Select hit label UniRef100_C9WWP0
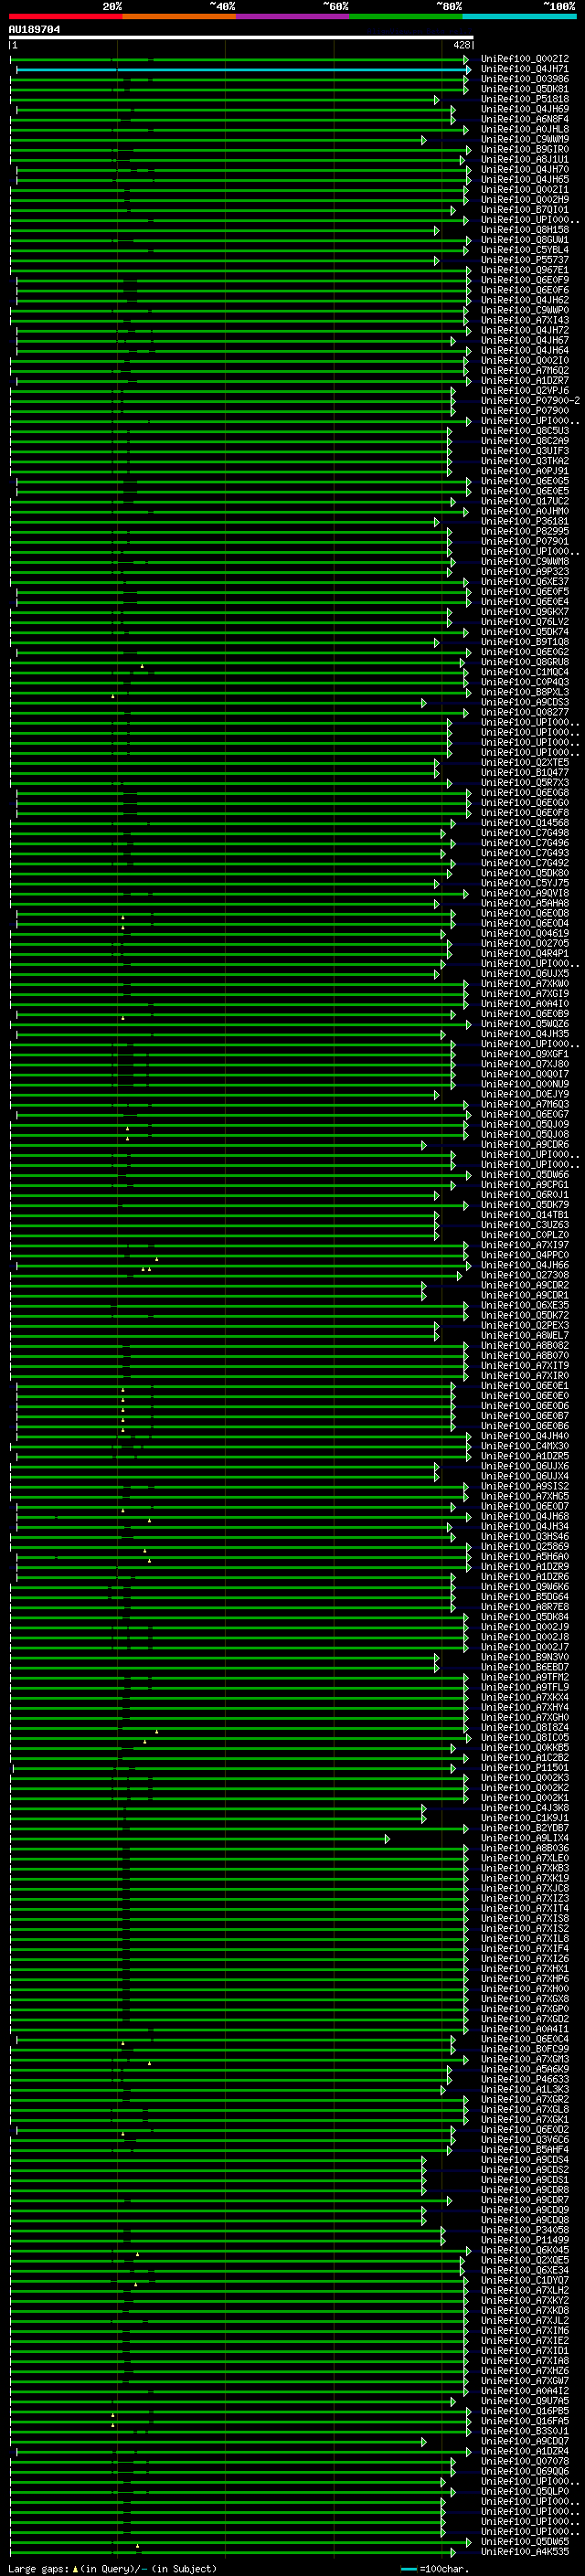 pyautogui.click(x=525, y=310)
